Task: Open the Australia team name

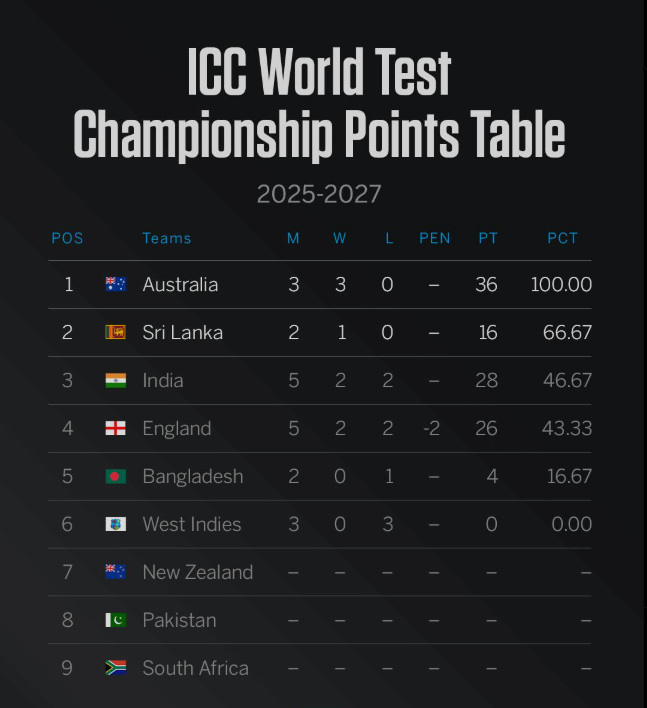Action: [x=180, y=284]
